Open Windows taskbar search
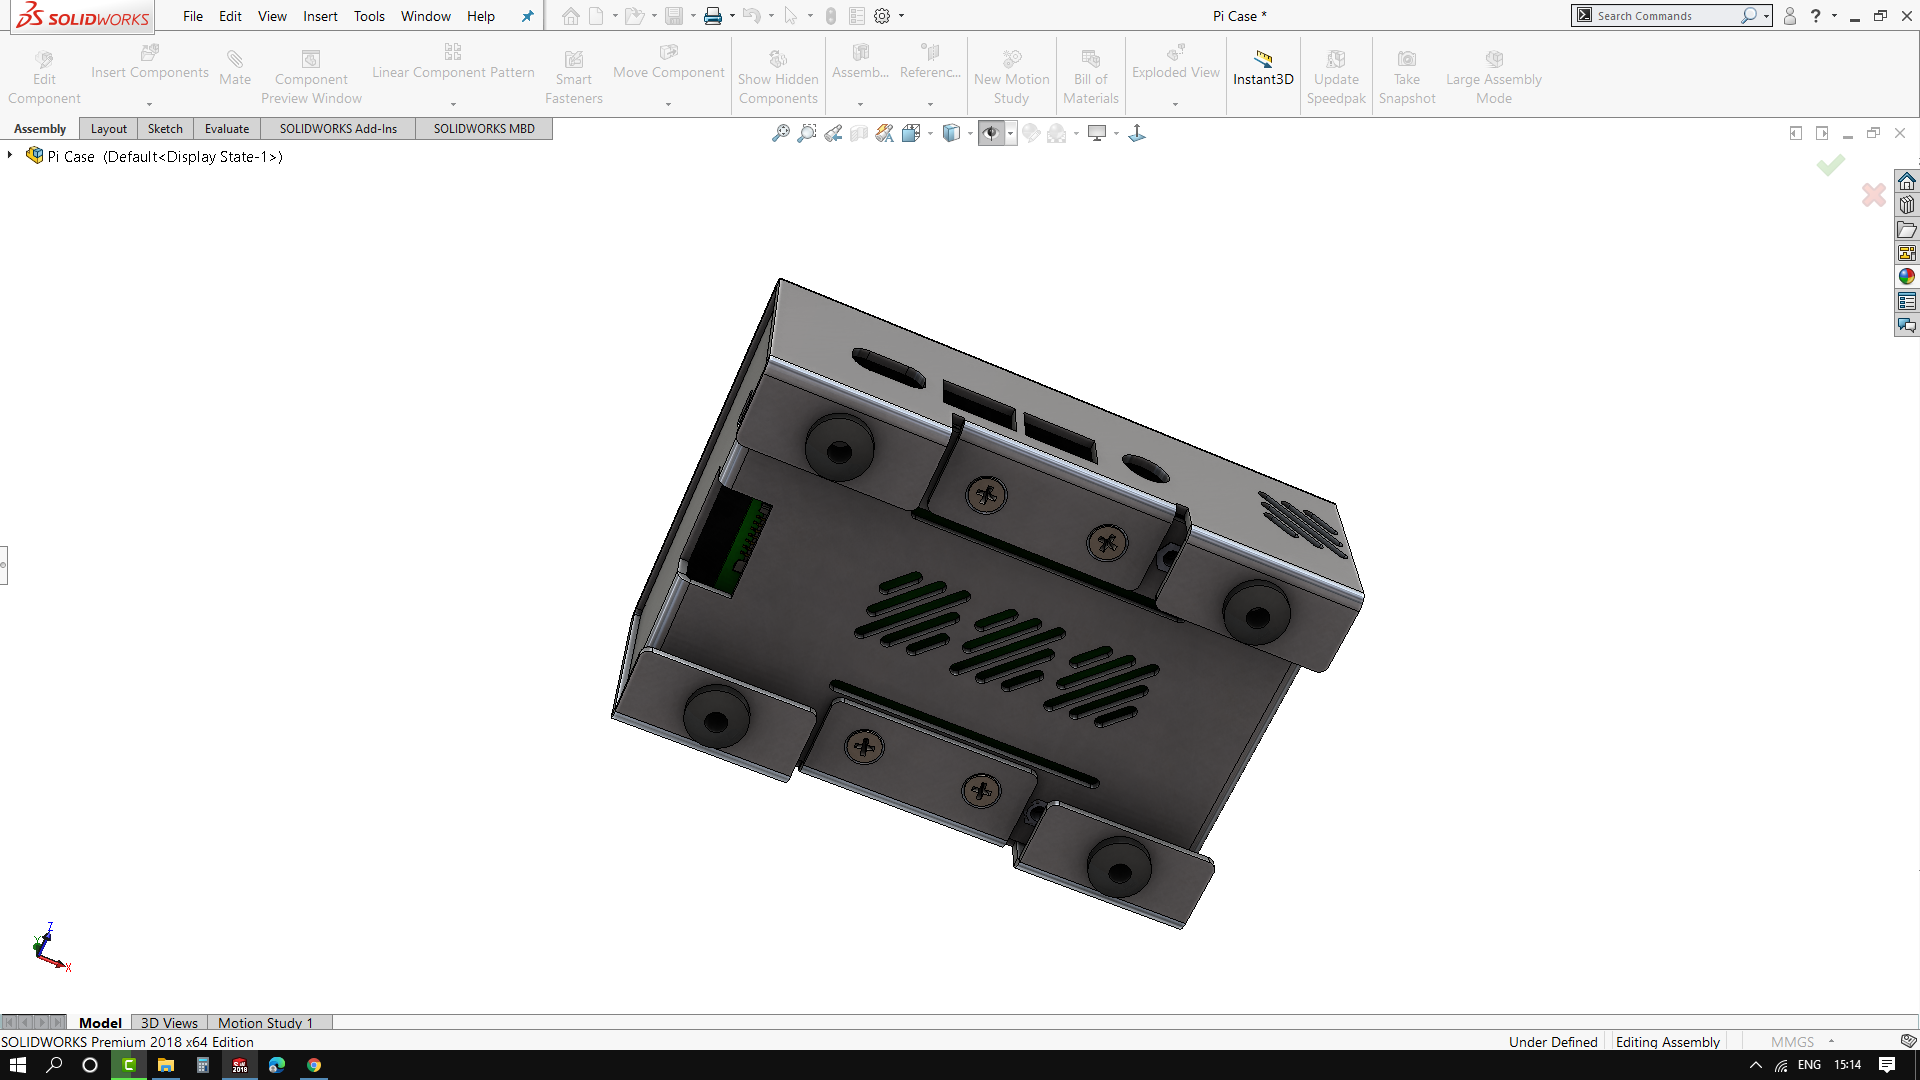 pos(54,1065)
